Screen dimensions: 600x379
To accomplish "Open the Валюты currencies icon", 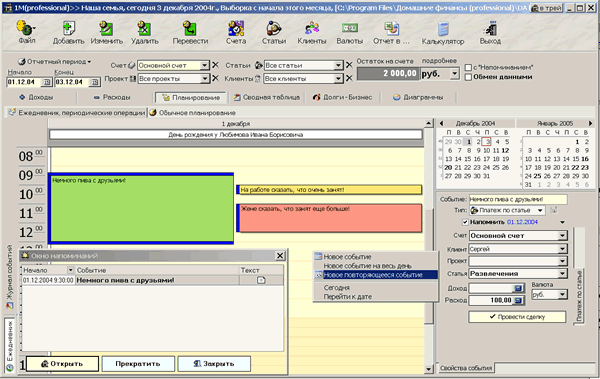I will tap(350, 33).
